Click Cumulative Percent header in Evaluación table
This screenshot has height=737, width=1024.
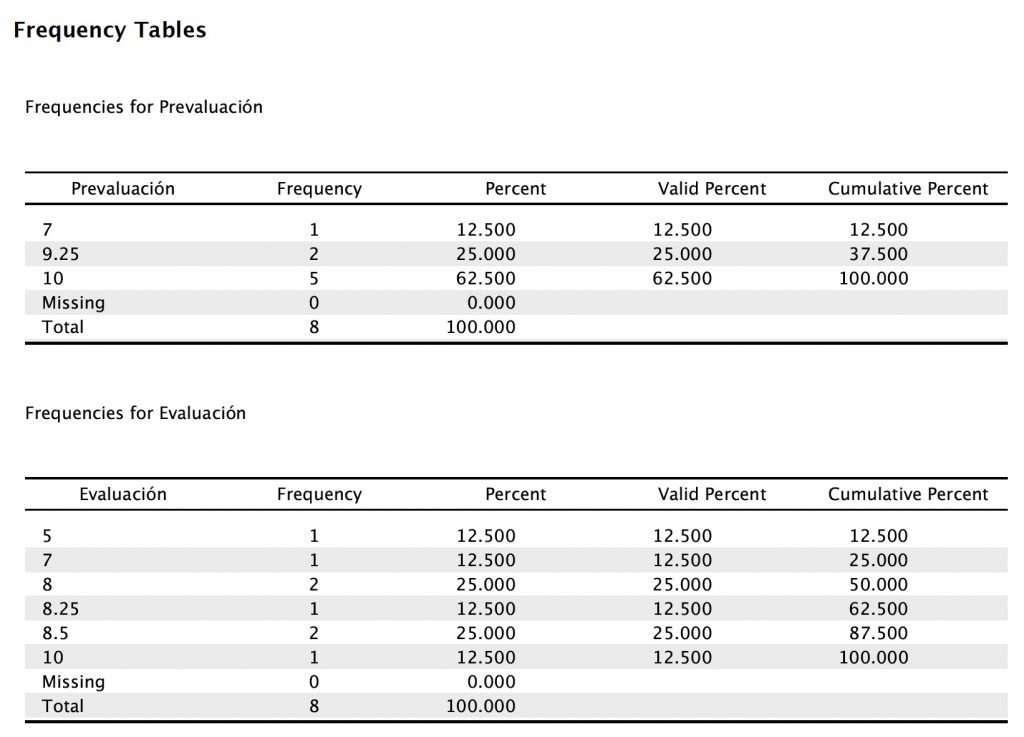click(x=907, y=494)
